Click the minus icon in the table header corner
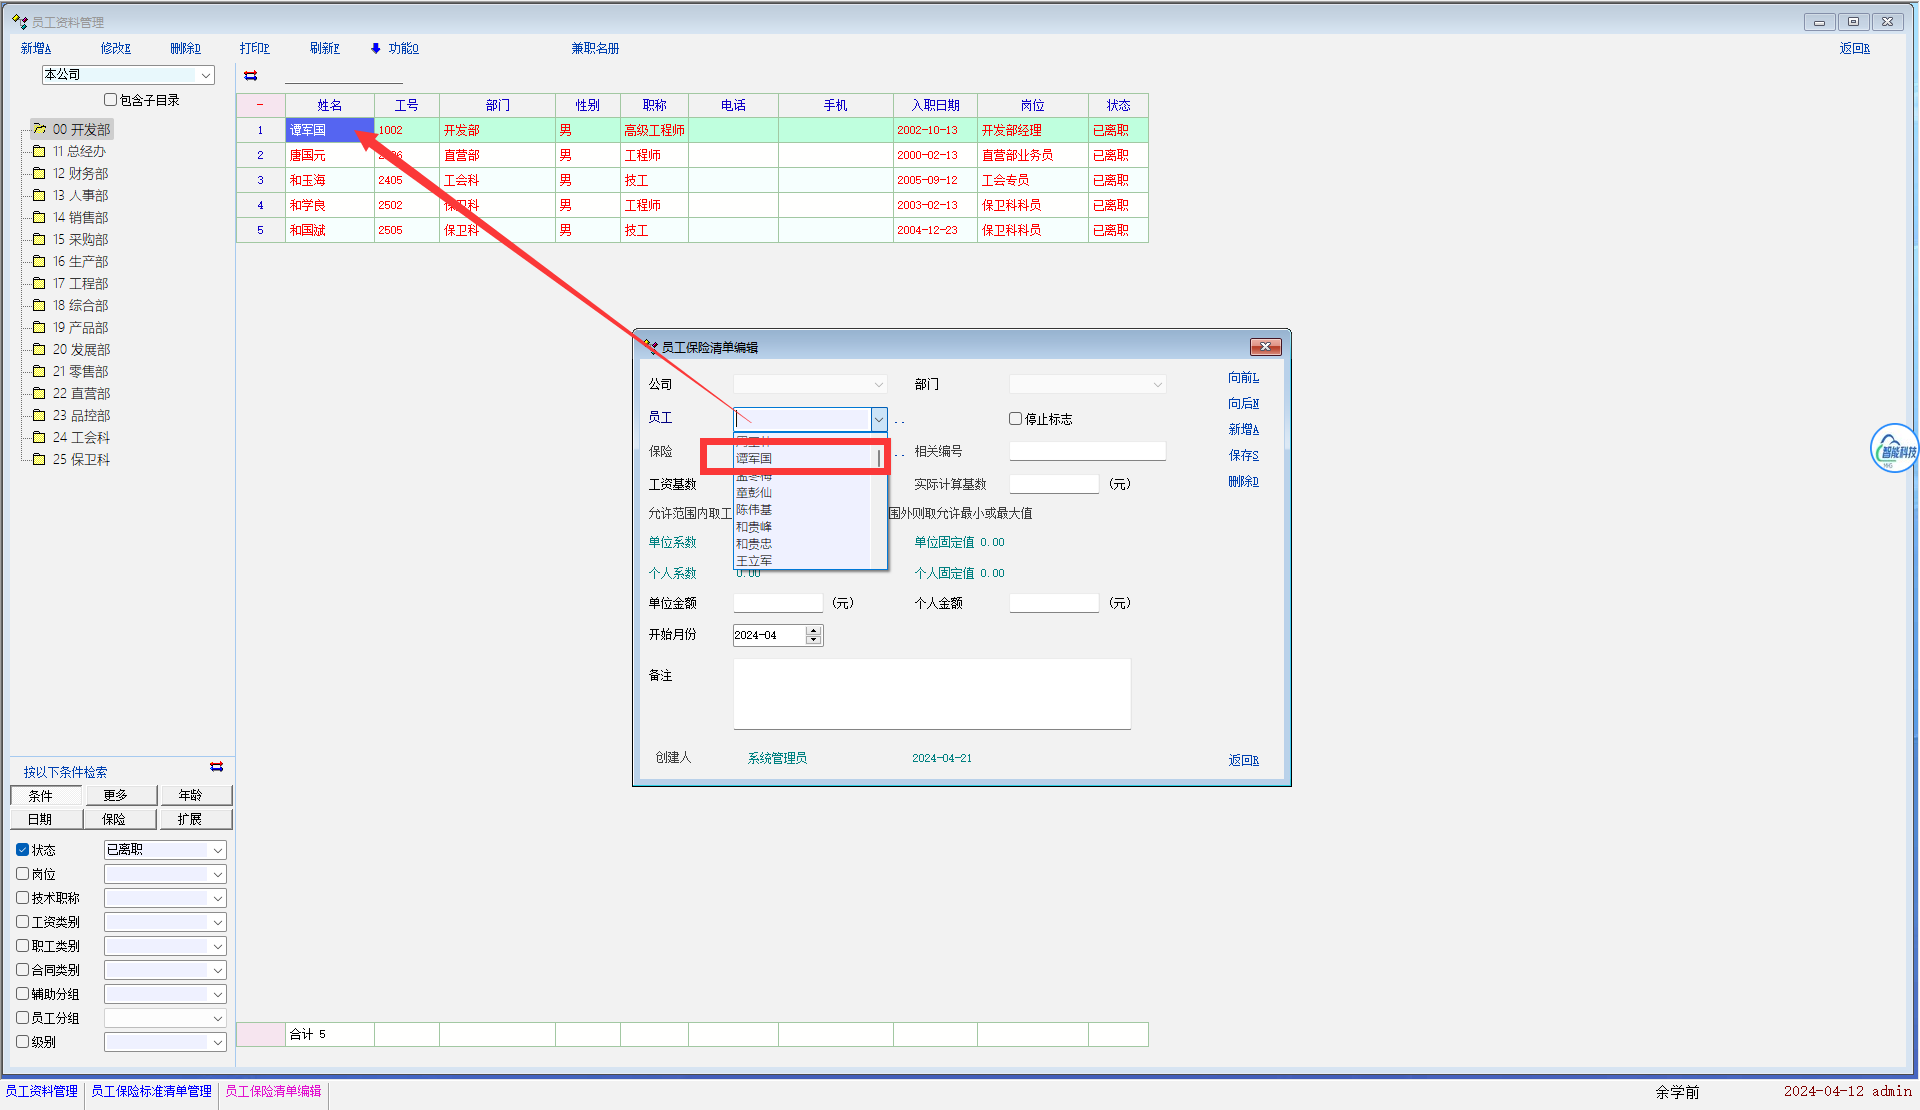Image resolution: width=1920 pixels, height=1110 pixels. coord(260,105)
